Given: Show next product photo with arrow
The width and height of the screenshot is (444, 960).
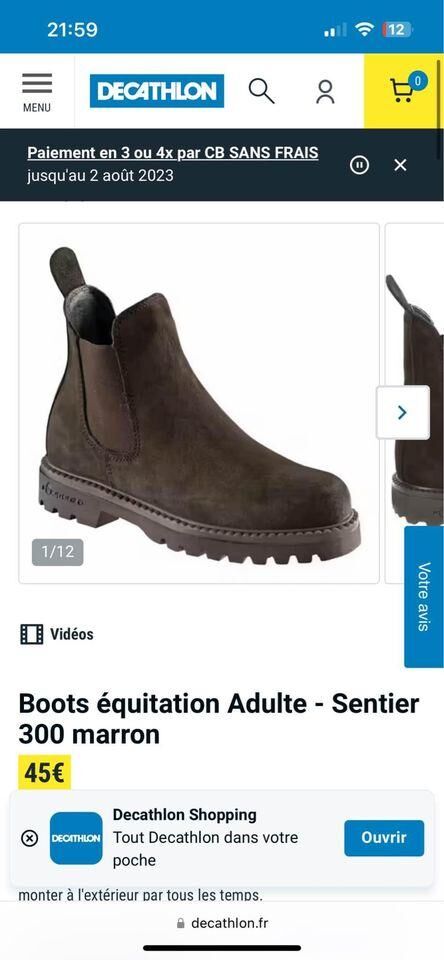Looking at the screenshot, I should tap(402, 413).
